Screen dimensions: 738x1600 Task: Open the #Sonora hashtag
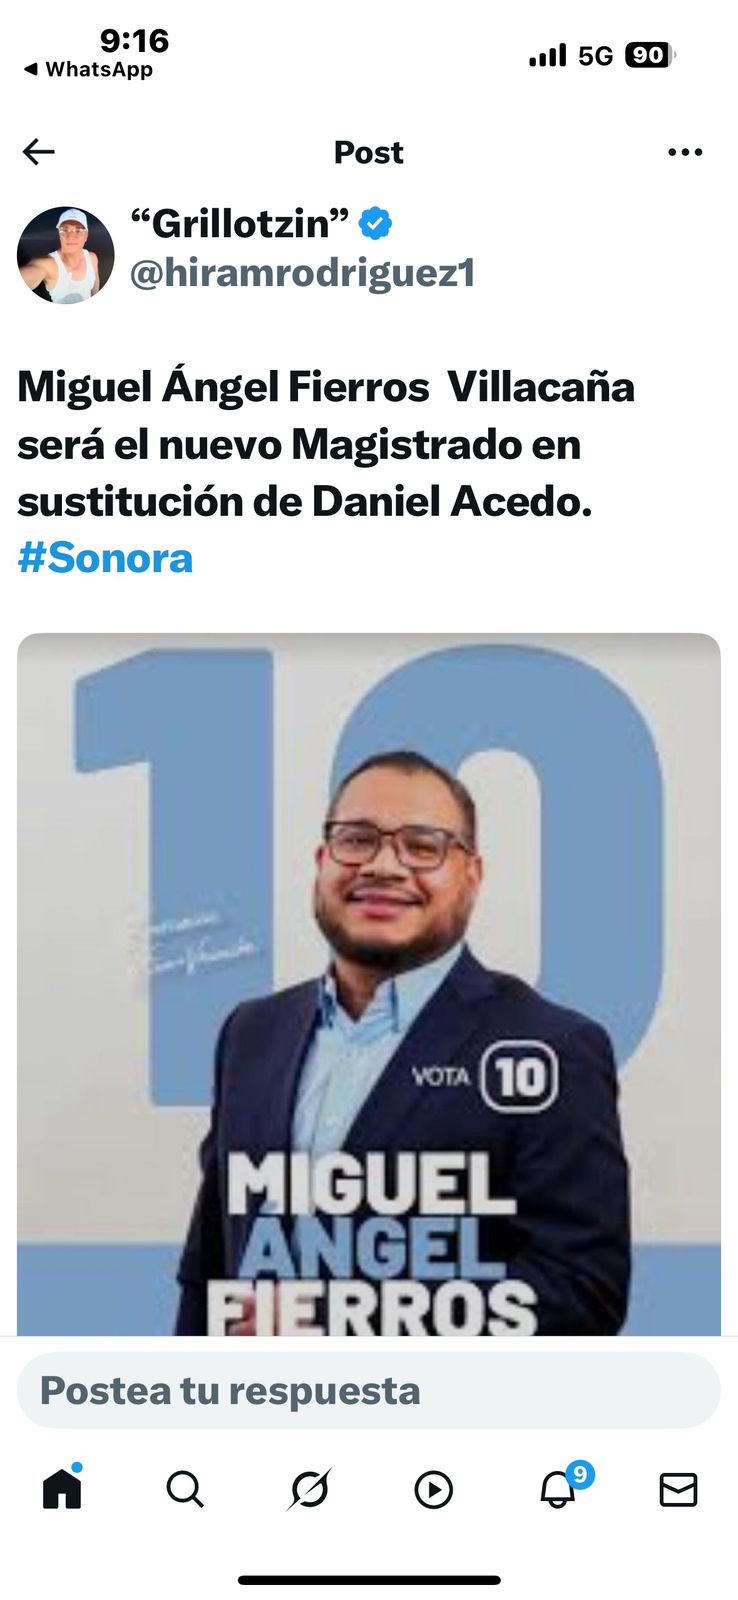105,558
